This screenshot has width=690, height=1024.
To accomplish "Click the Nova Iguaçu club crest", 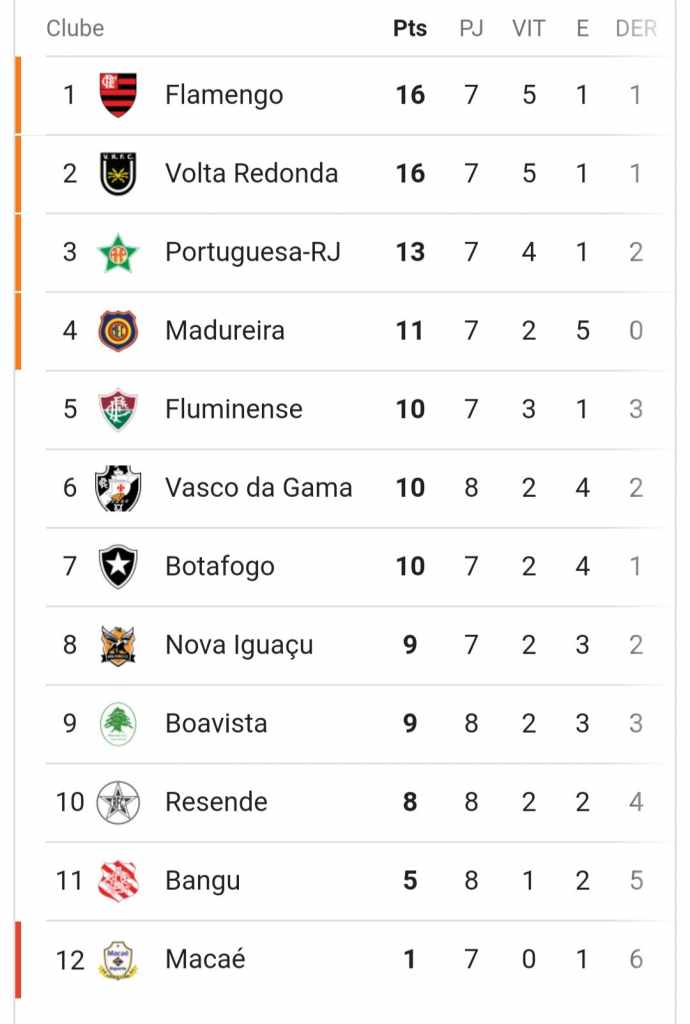I will click(118, 645).
